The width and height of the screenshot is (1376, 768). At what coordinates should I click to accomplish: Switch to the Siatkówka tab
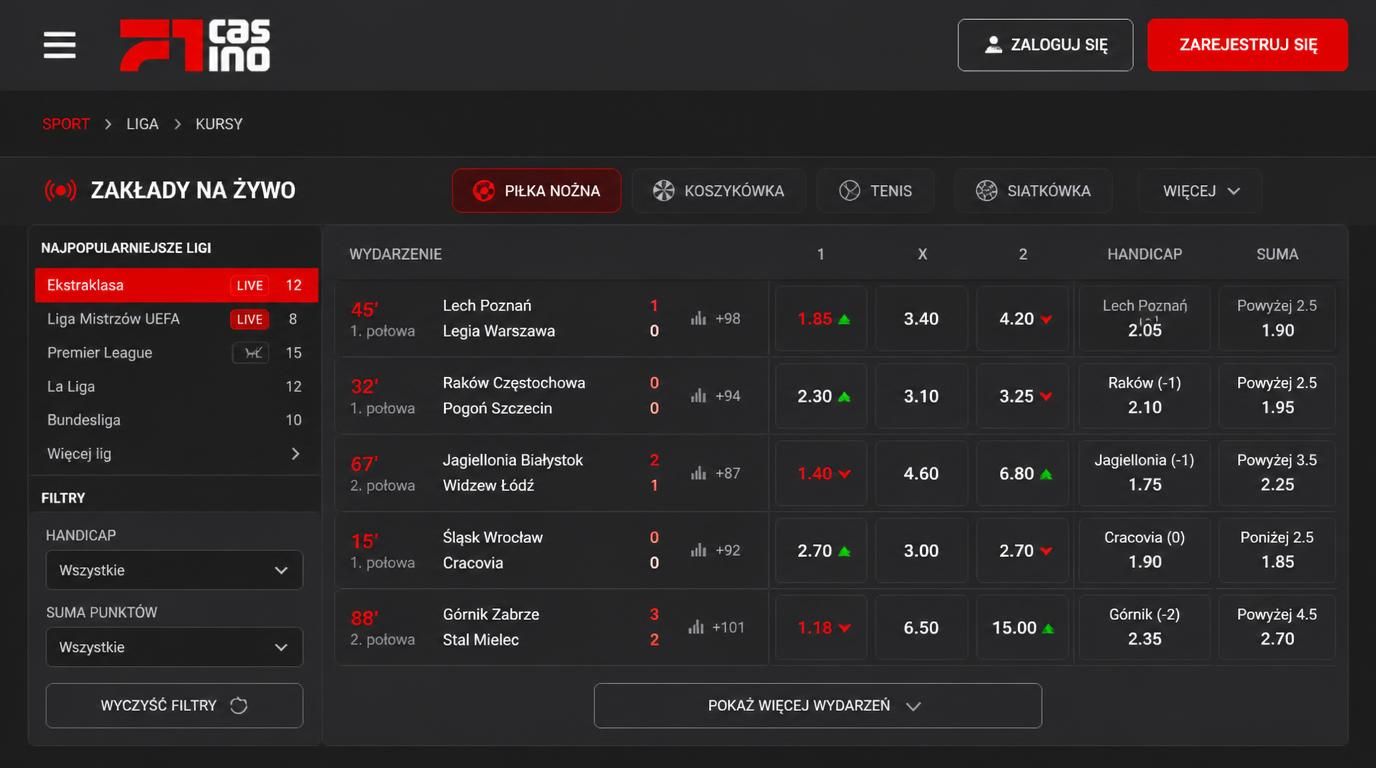1033,190
